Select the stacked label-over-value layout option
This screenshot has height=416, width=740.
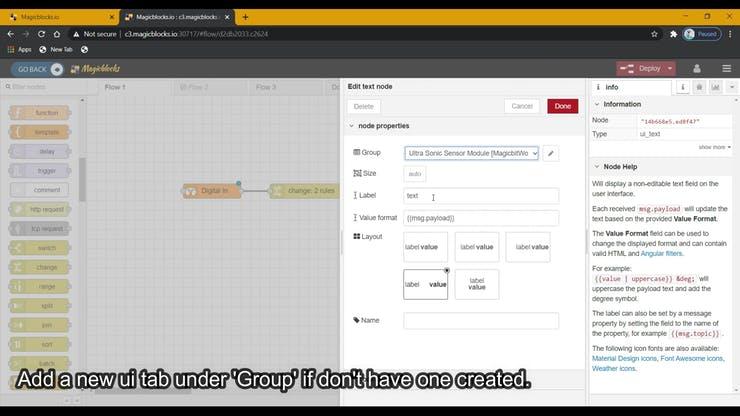pyautogui.click(x=477, y=284)
